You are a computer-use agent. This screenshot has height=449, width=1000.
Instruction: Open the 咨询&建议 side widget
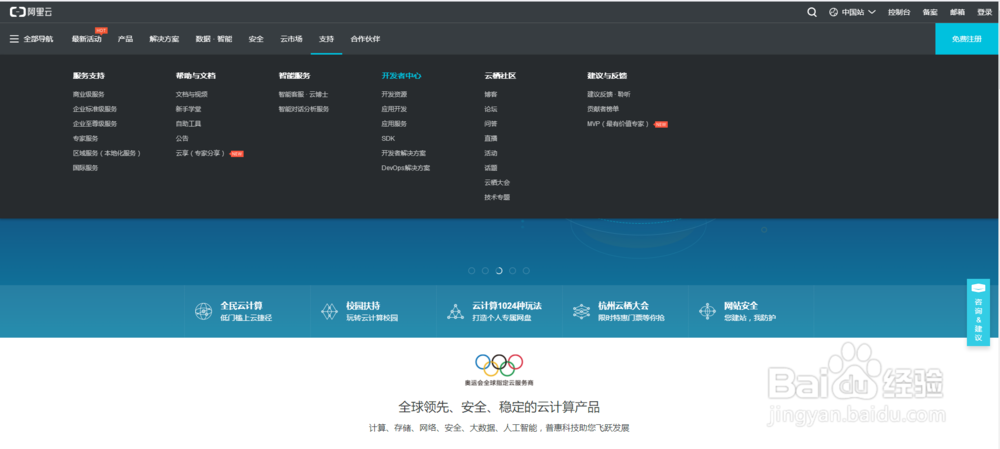coord(978,313)
